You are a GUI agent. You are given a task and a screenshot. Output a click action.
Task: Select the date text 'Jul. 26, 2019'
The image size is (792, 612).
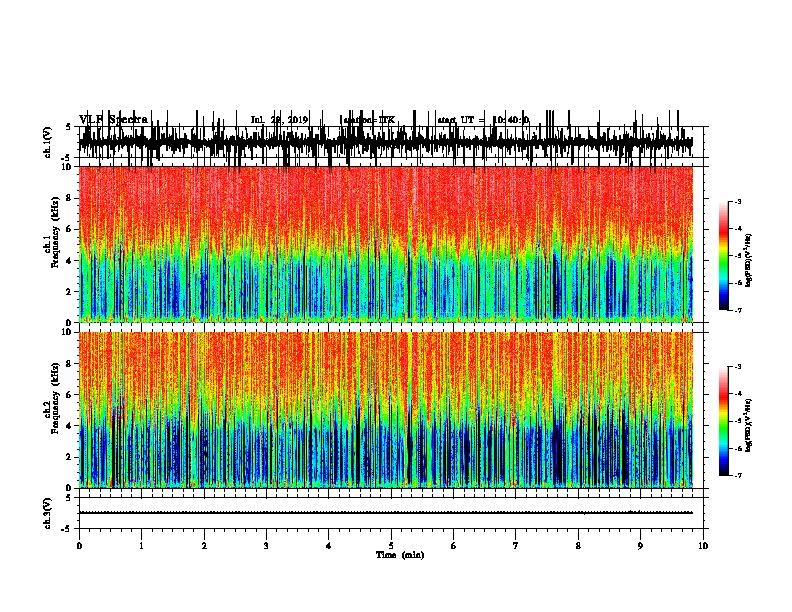[279, 120]
